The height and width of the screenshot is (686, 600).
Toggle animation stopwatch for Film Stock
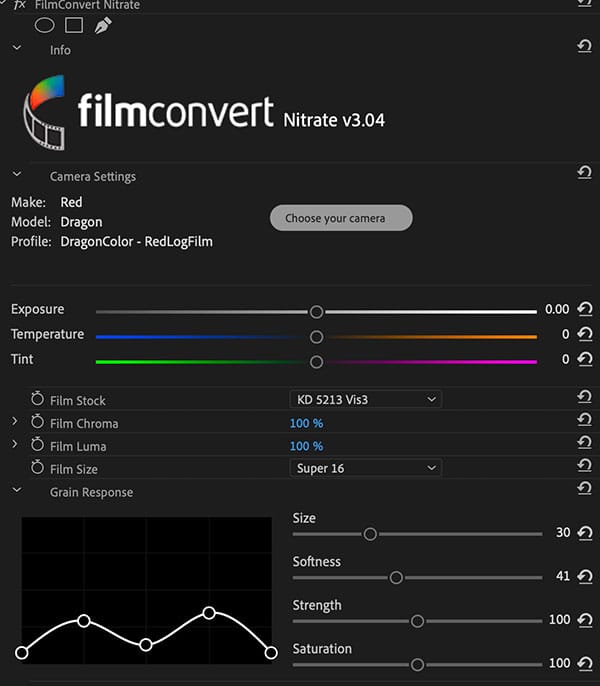[x=38, y=399]
